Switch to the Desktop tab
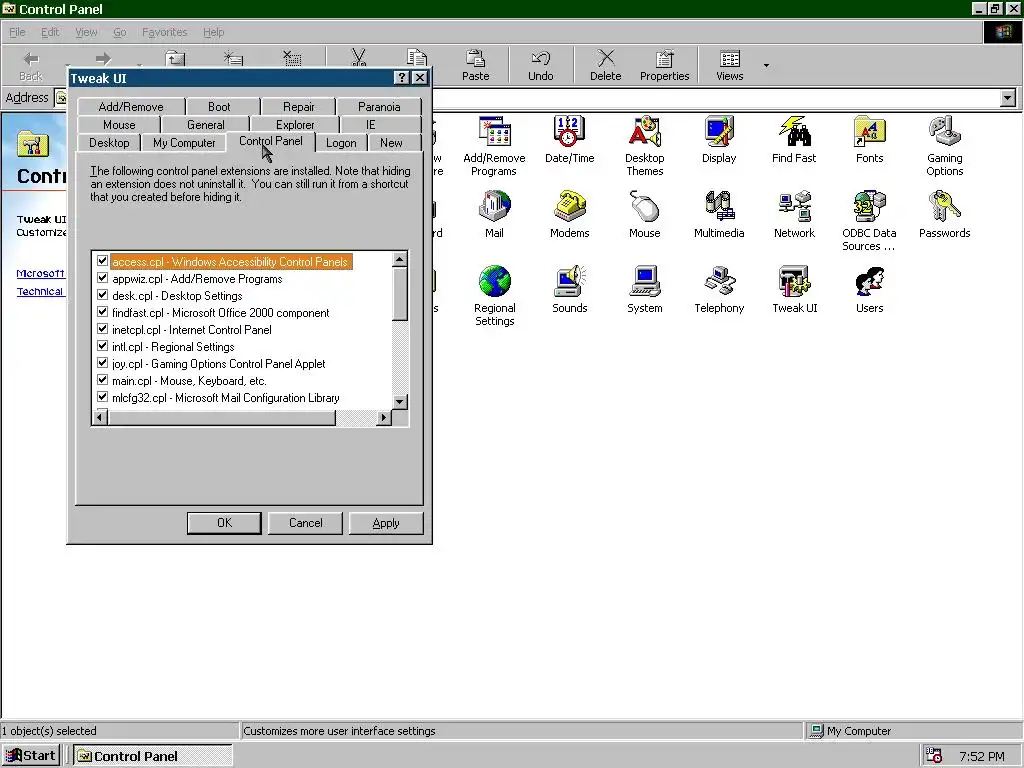The height and width of the screenshot is (768, 1024). 109,143
